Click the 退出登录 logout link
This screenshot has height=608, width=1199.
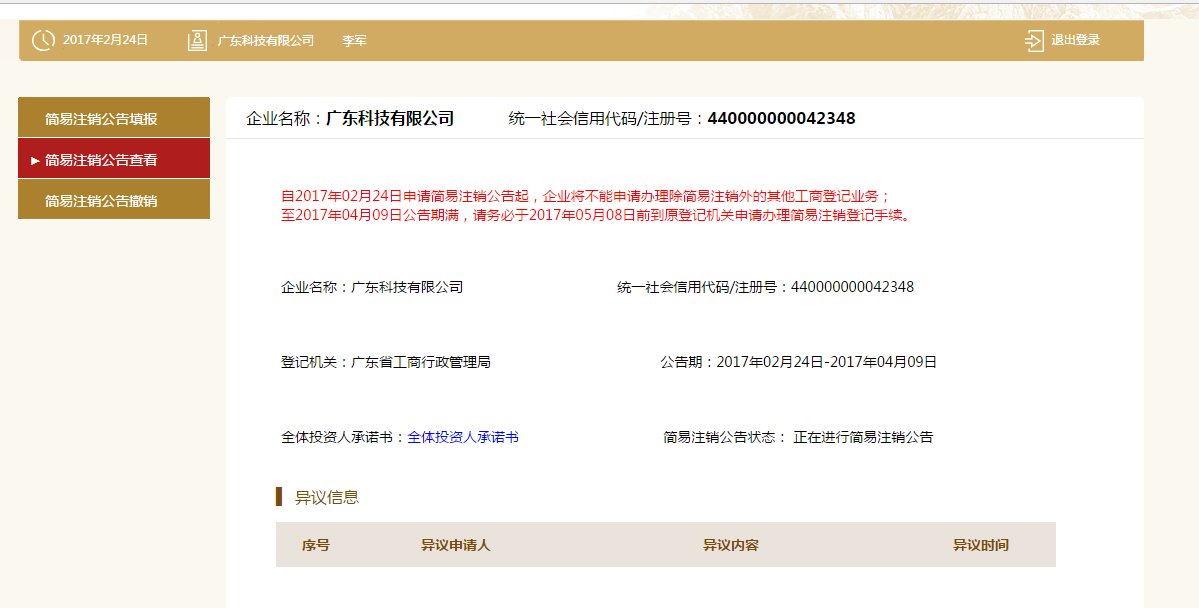1075,41
